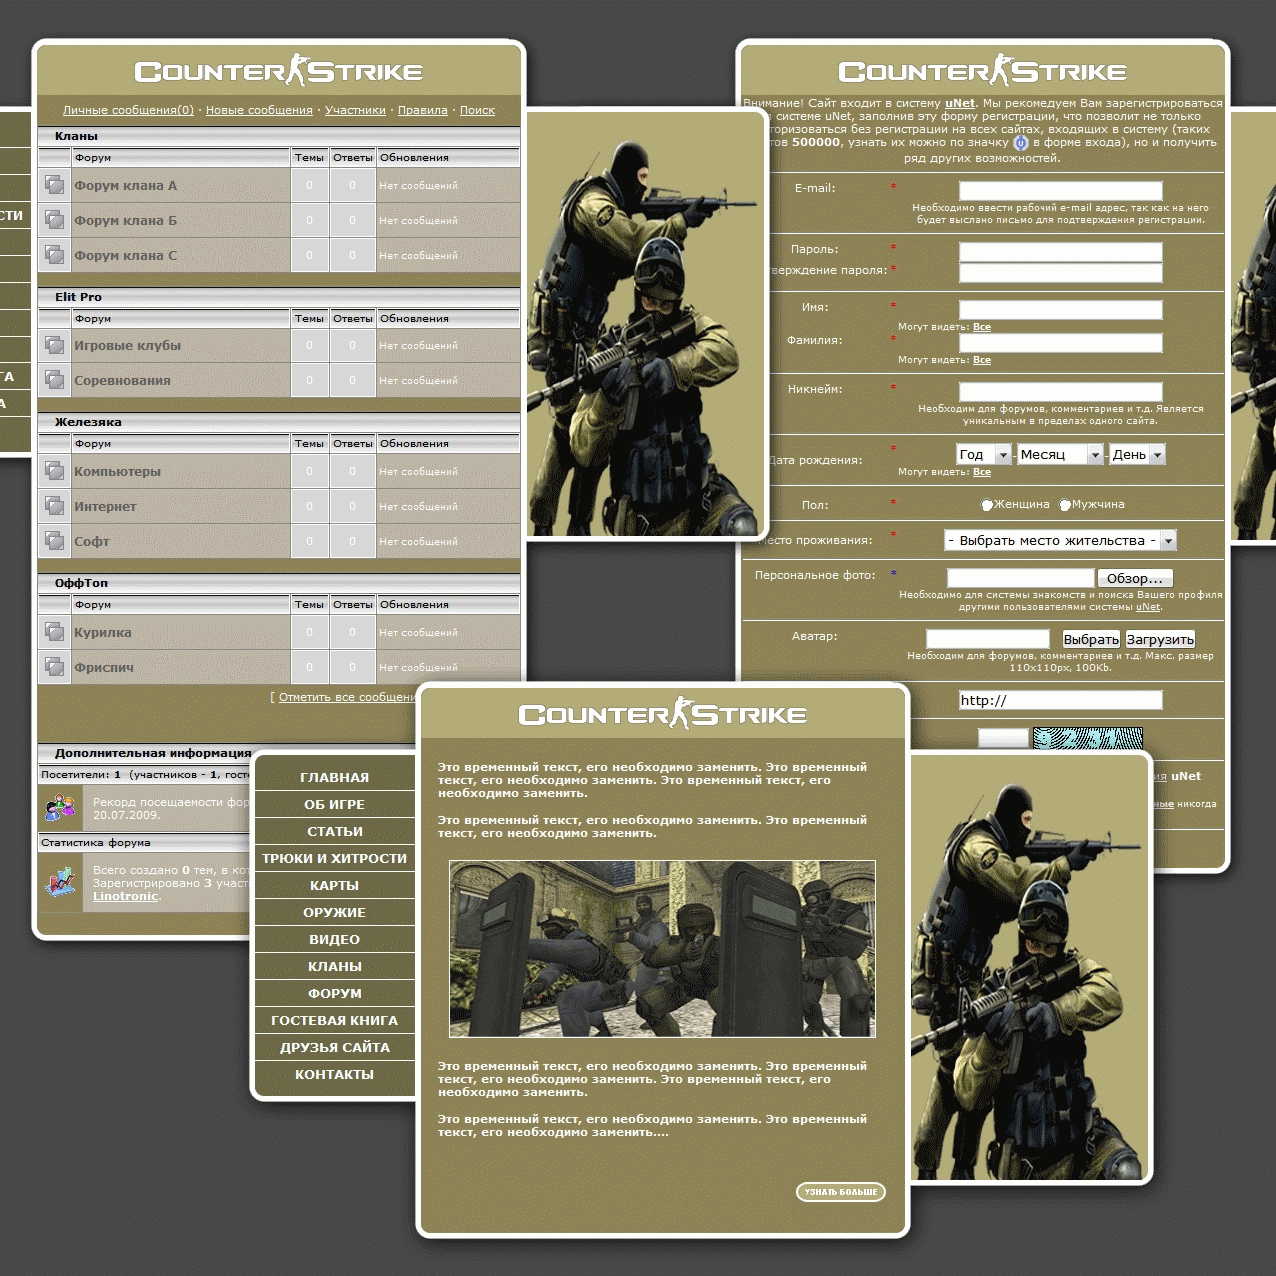This screenshot has height=1276, width=1276.
Task: Click the Загрузить avatar upload button
Action: tap(1160, 639)
